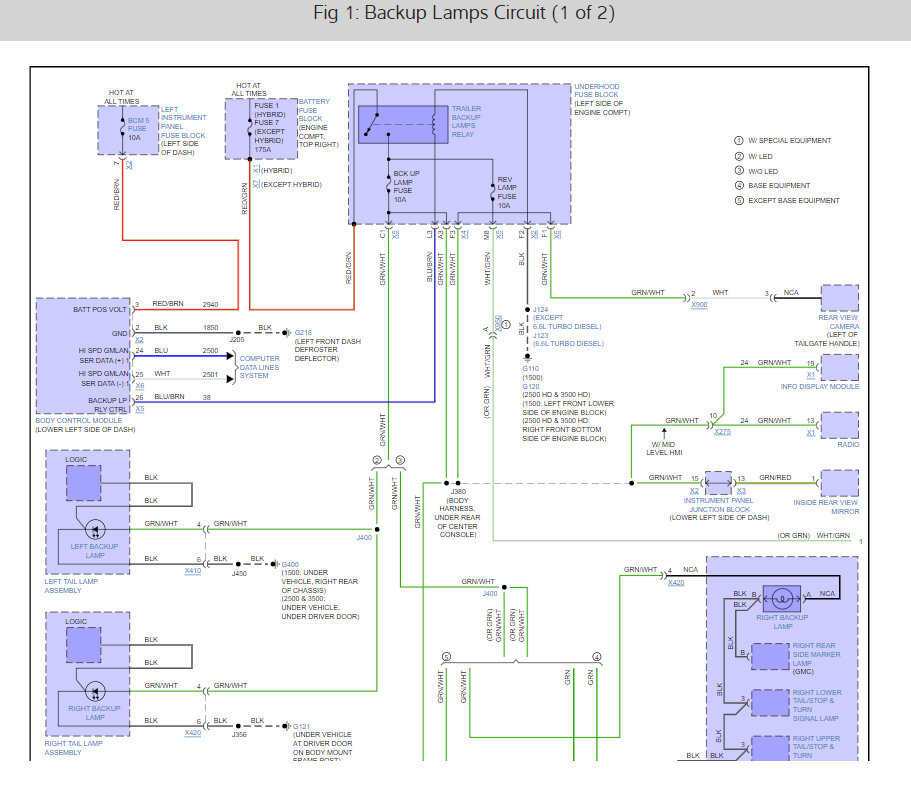
Task: Select the 'BODY CONTROL MODULE' label
Action: click(x=78, y=420)
